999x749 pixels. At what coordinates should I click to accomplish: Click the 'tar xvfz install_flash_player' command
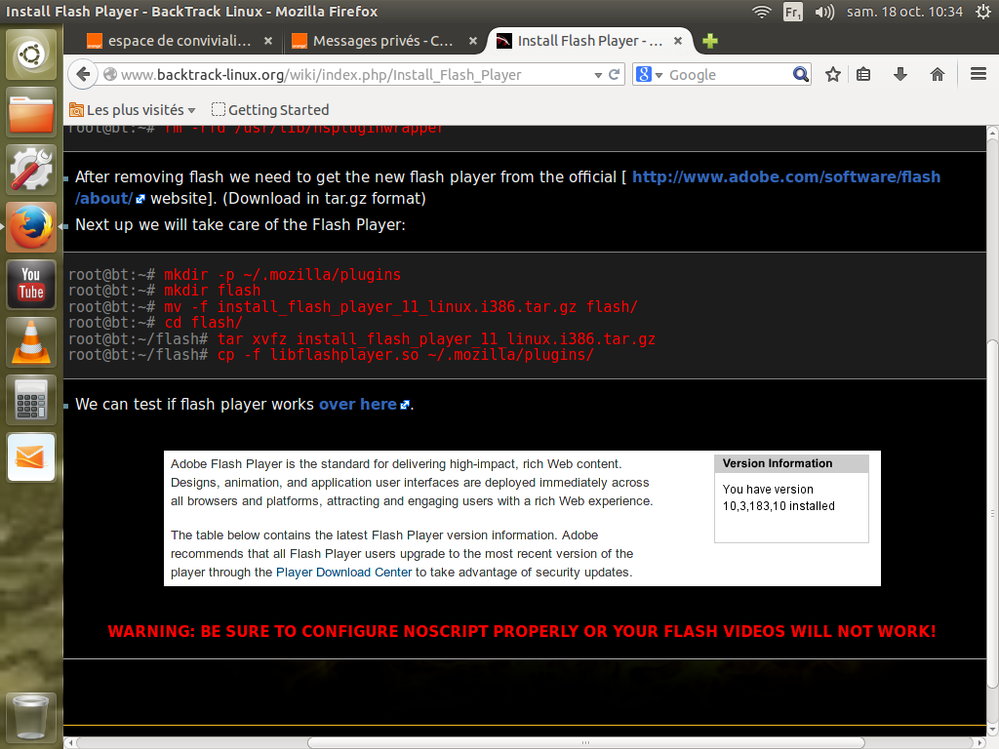coord(436,339)
